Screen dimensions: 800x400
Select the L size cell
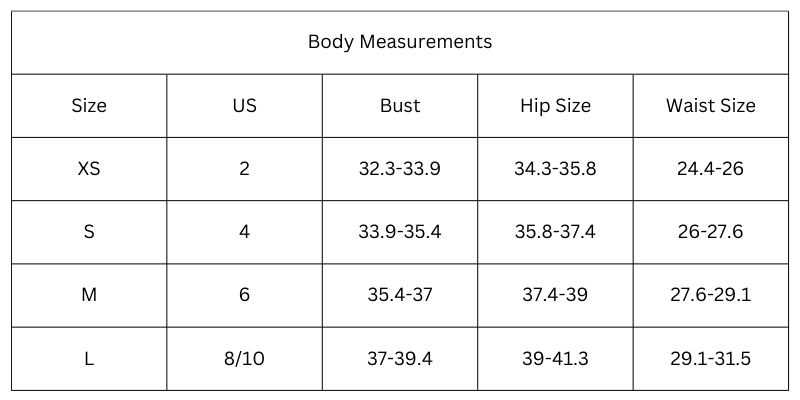point(89,358)
